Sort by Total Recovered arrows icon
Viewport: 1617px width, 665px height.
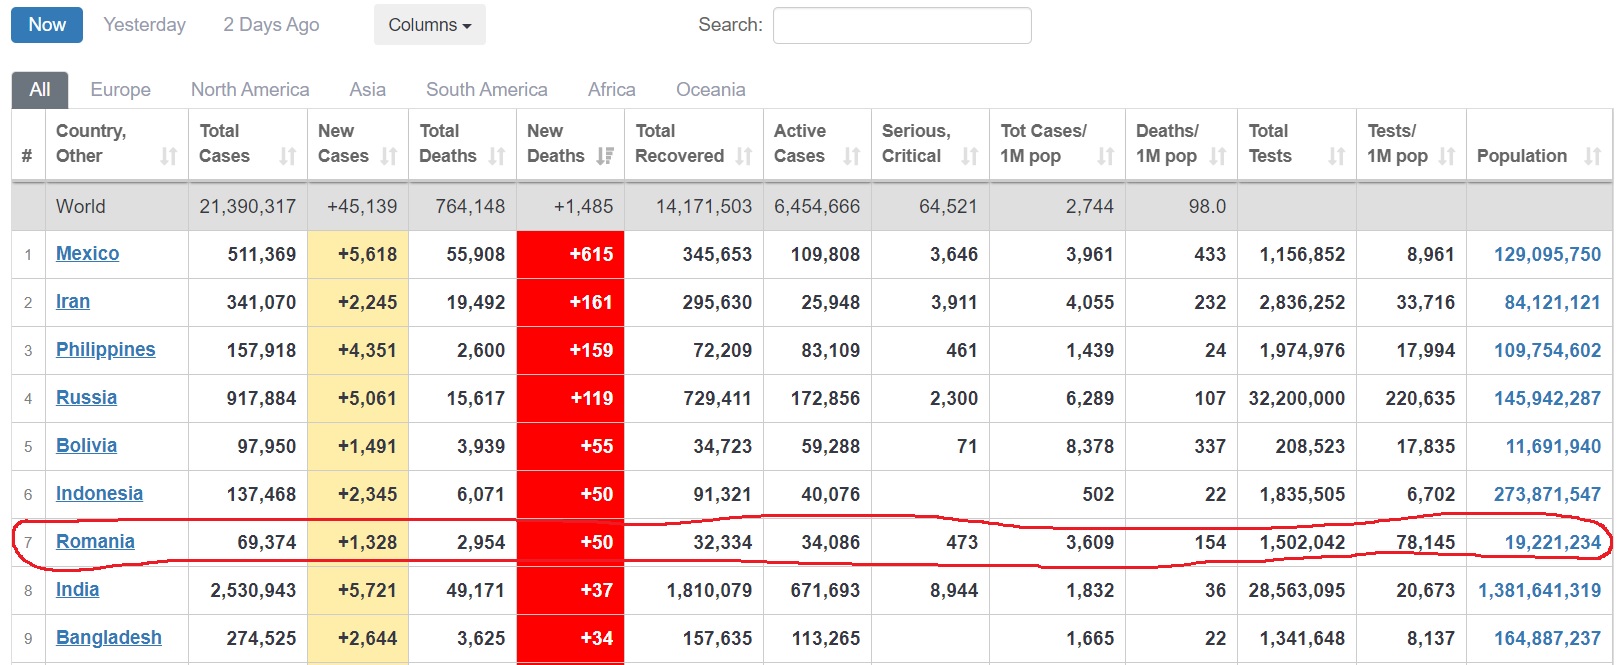pyautogui.click(x=744, y=156)
